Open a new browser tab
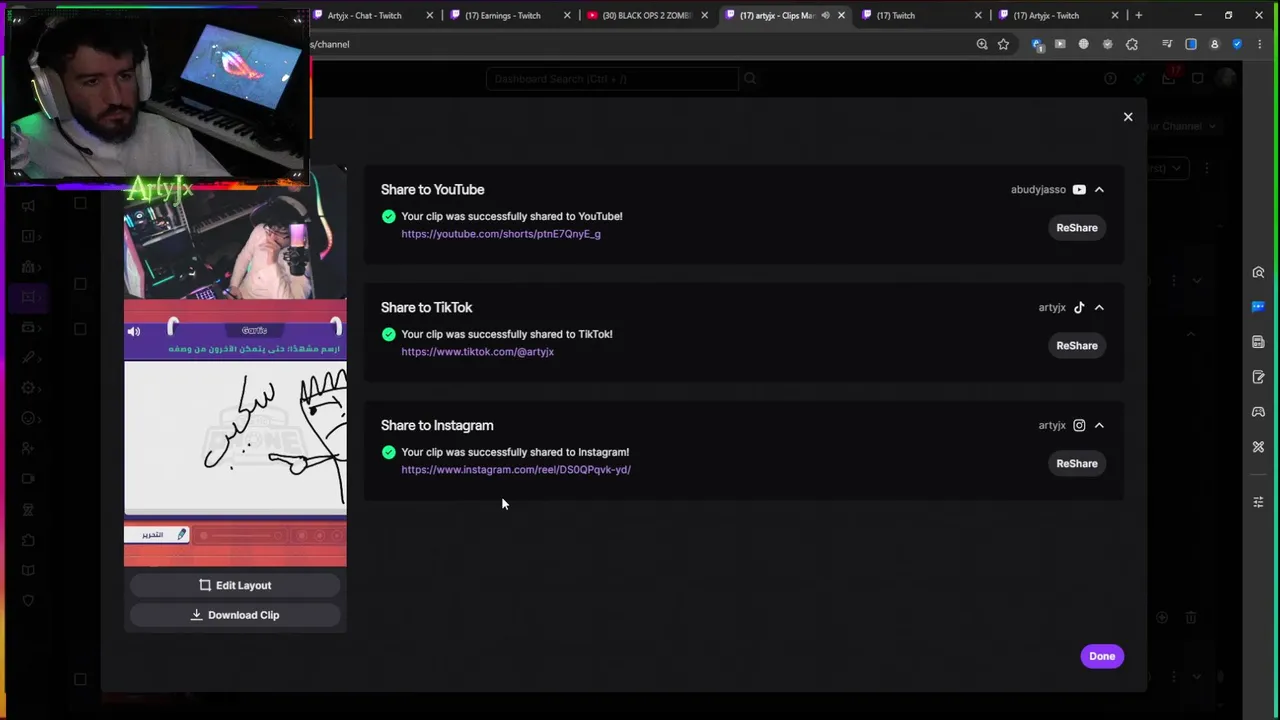 tap(1138, 15)
